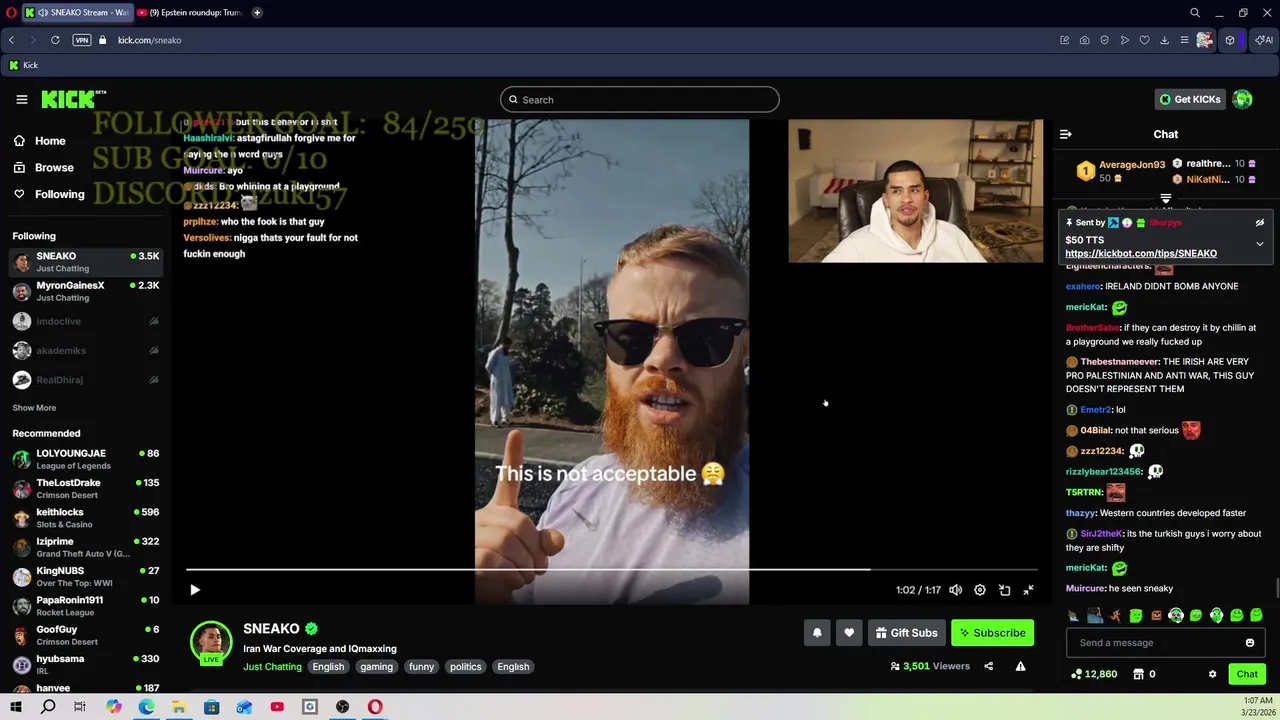Open Opera snapshot camera tool
The width and height of the screenshot is (1280, 720).
[1084, 40]
